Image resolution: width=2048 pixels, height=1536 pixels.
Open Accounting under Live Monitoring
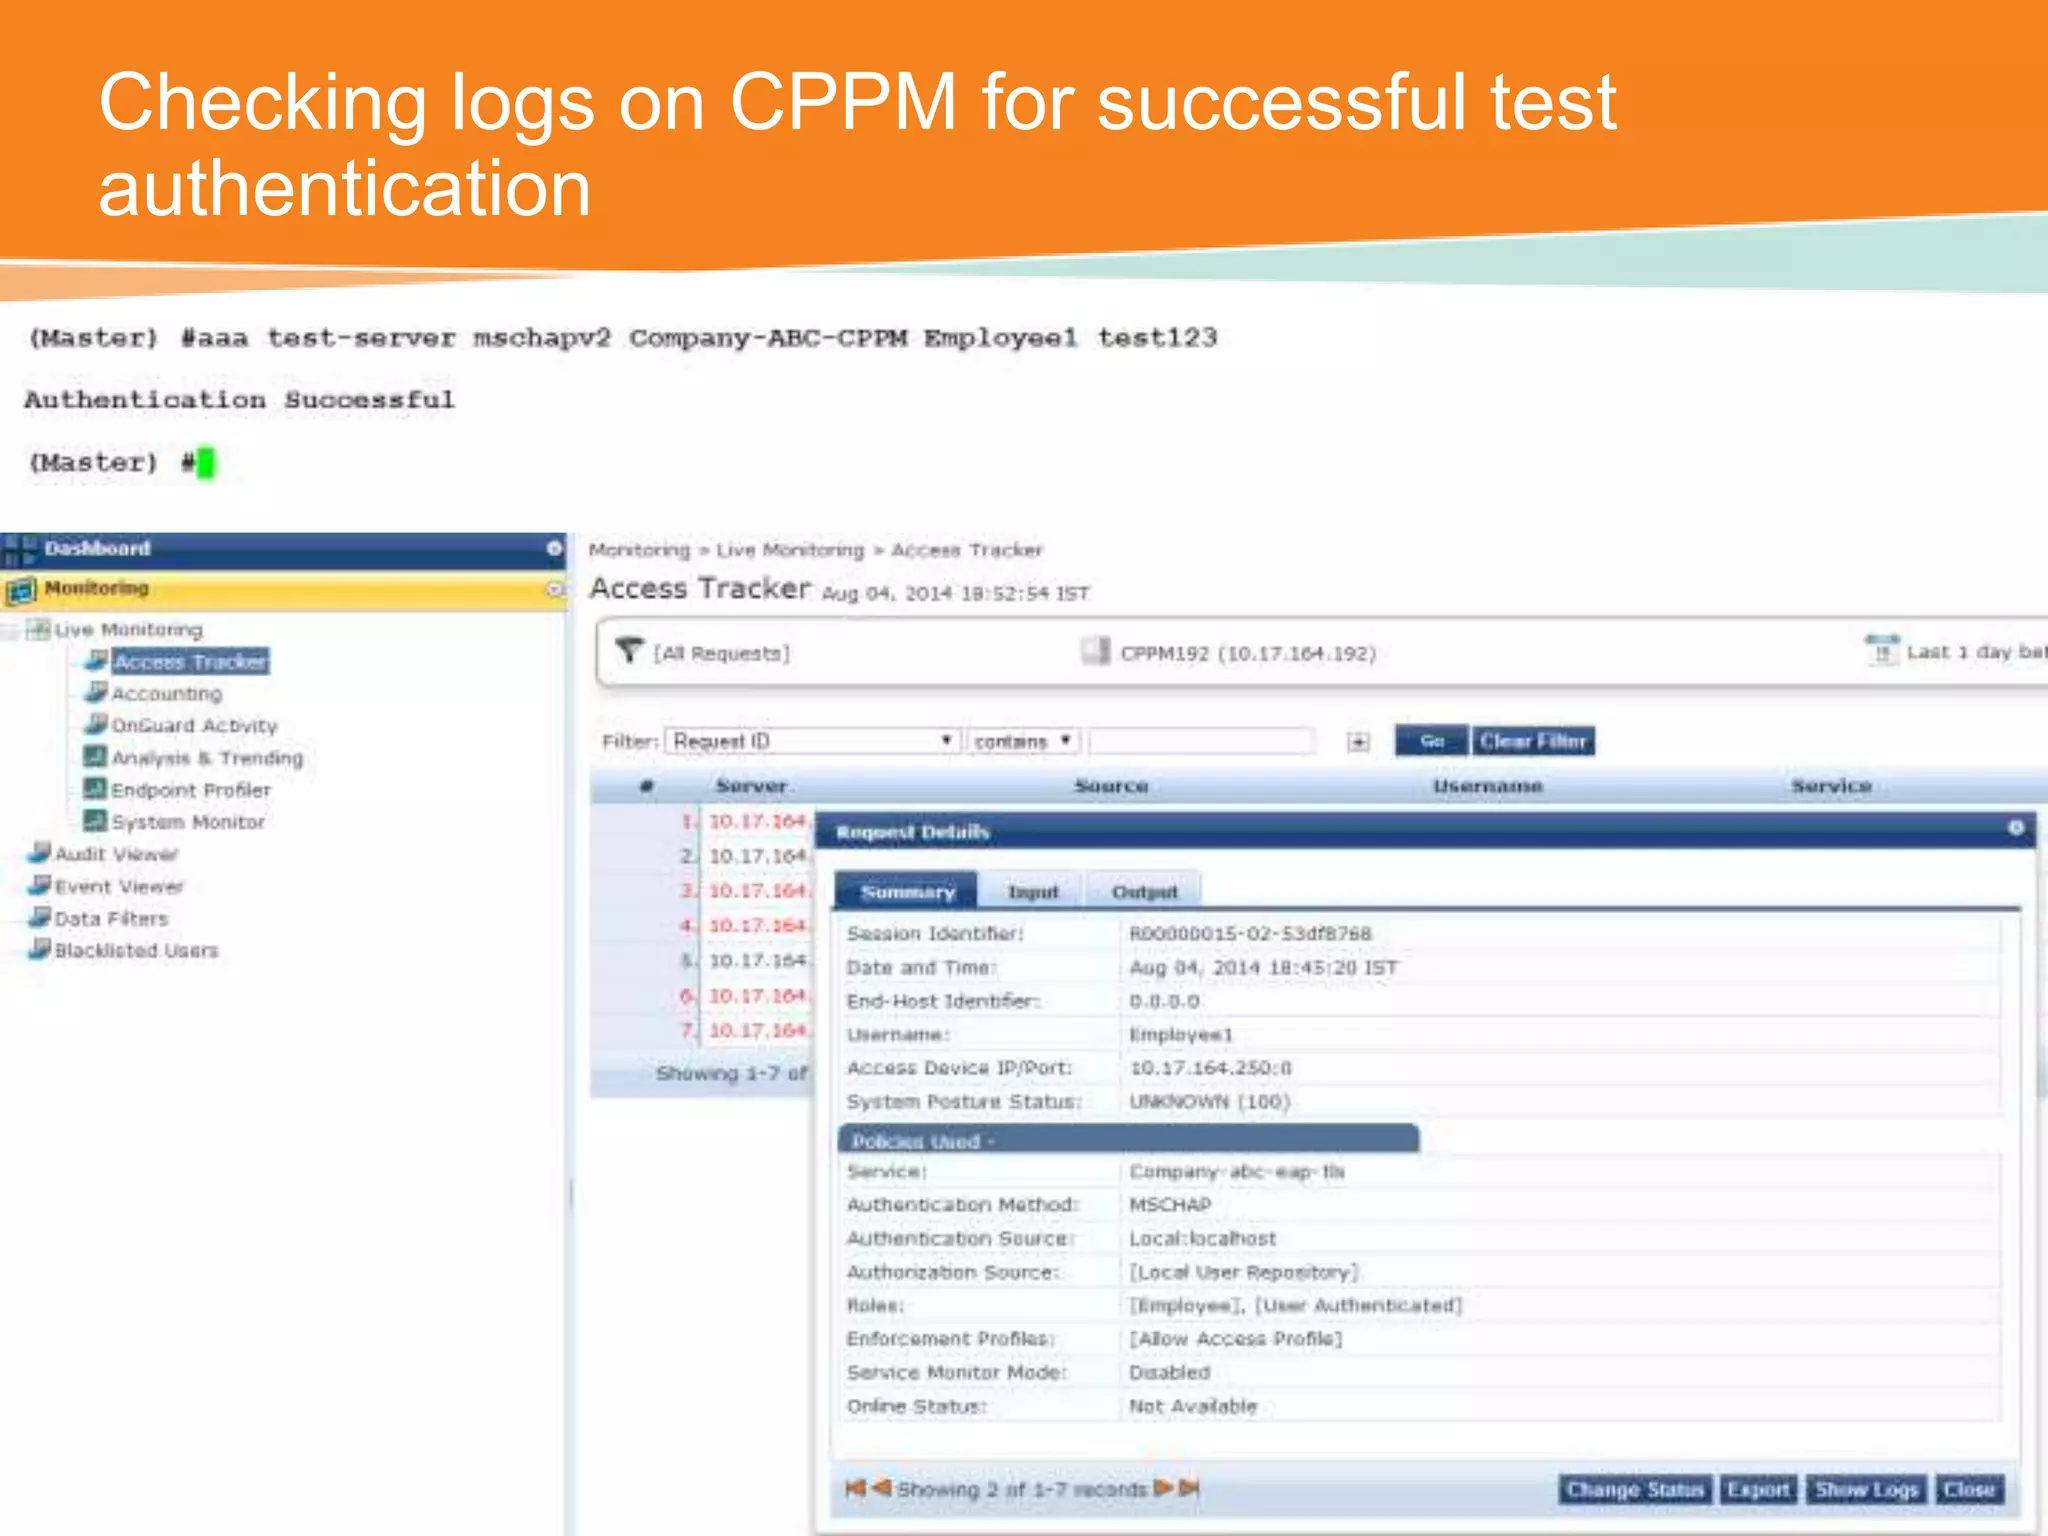[167, 694]
